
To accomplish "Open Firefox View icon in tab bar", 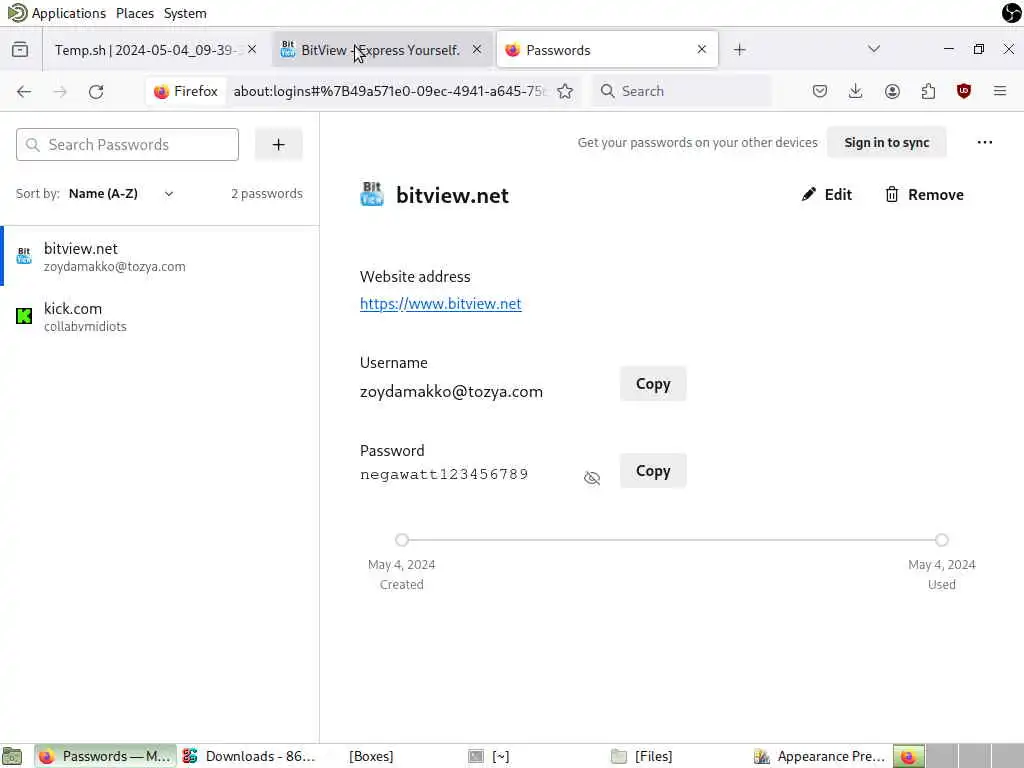I will pyautogui.click(x=20, y=50).
